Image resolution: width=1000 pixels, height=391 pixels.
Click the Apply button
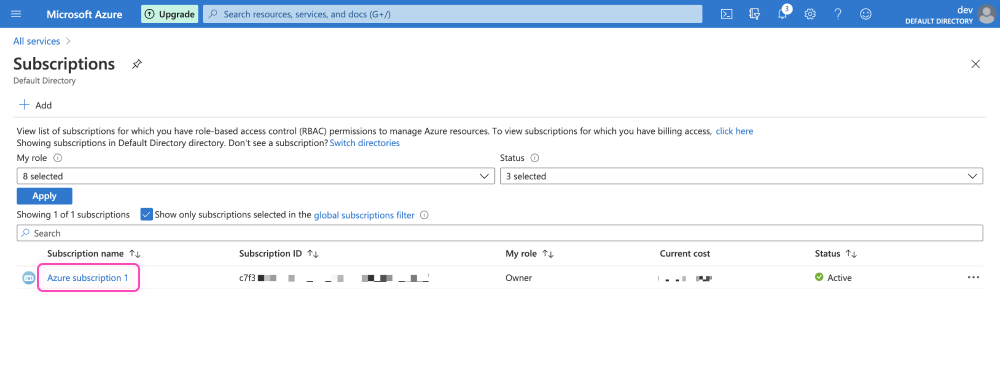pos(45,196)
